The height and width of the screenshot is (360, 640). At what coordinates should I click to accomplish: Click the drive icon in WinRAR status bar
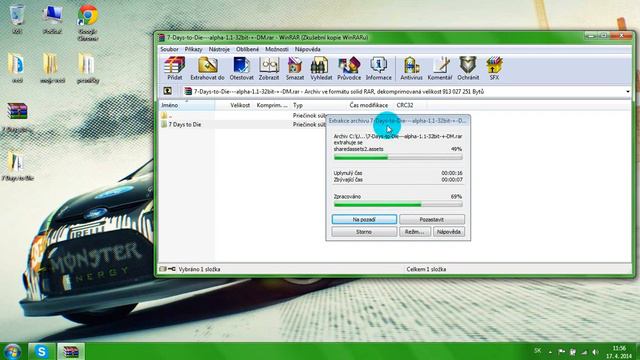pyautogui.click(x=162, y=269)
